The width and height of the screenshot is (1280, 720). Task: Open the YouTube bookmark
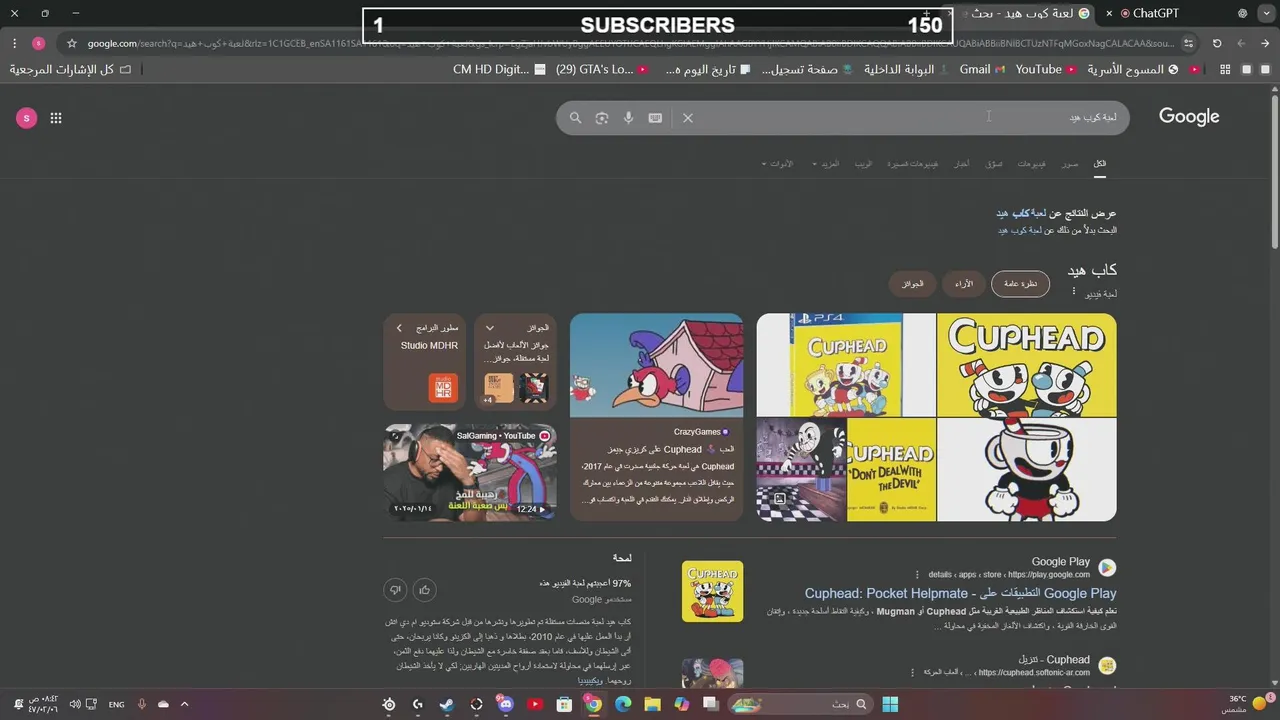[x=1046, y=69]
